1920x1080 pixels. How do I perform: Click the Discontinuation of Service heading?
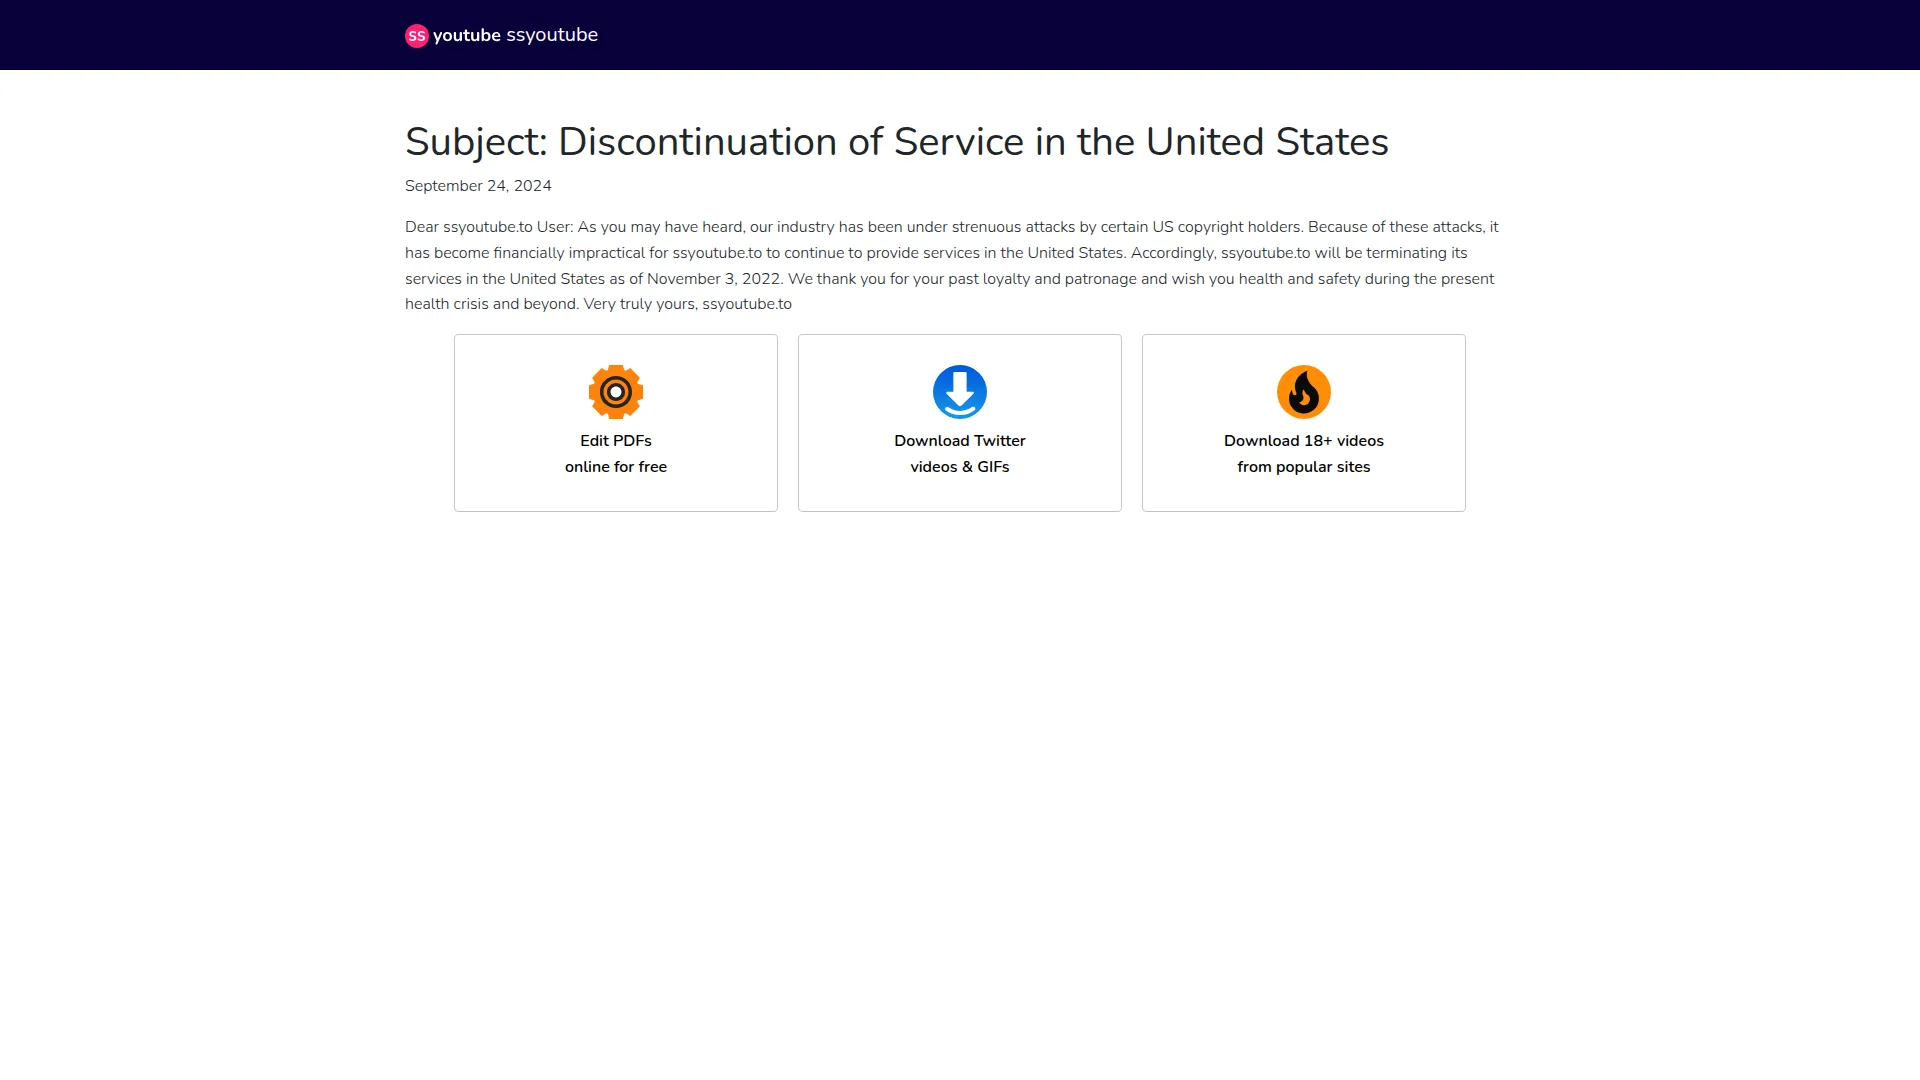[897, 142]
